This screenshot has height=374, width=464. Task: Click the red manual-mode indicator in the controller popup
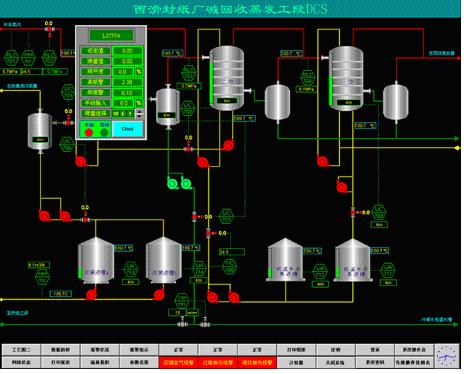coord(89,132)
